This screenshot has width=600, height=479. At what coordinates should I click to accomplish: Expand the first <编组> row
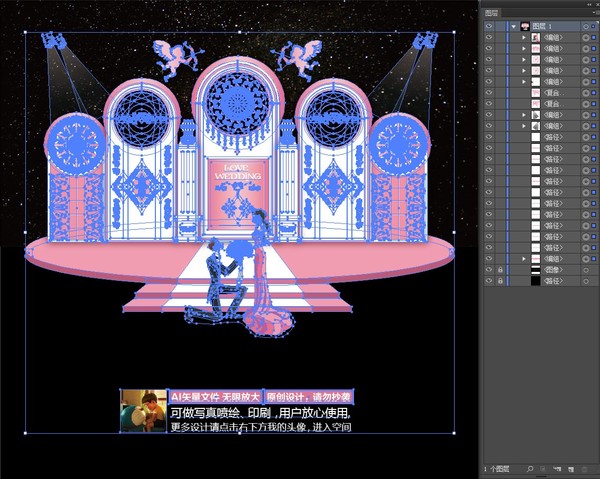point(524,37)
